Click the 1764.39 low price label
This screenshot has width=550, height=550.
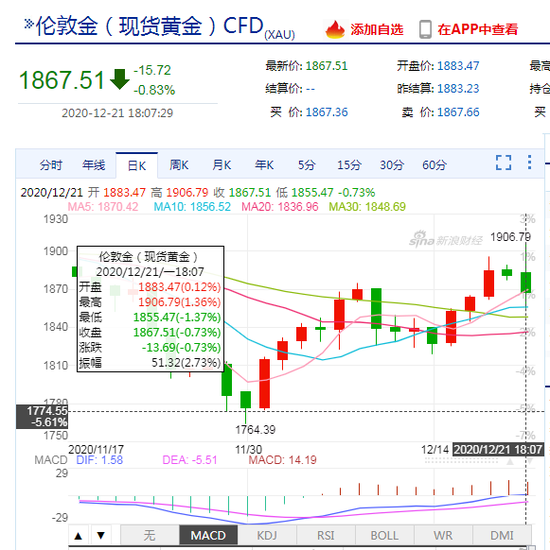255,430
